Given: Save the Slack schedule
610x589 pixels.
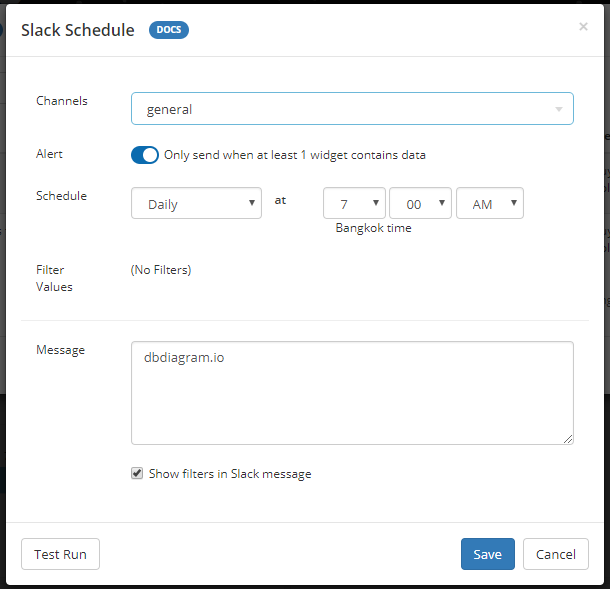Looking at the screenshot, I should tap(487, 554).
